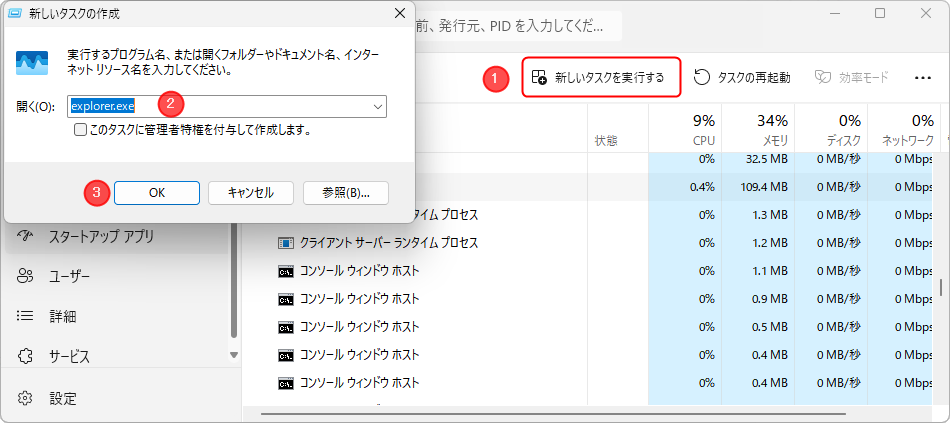This screenshot has width=950, height=423.
Task: Click the console icon in the 0.5 MB row
Action: (285, 327)
